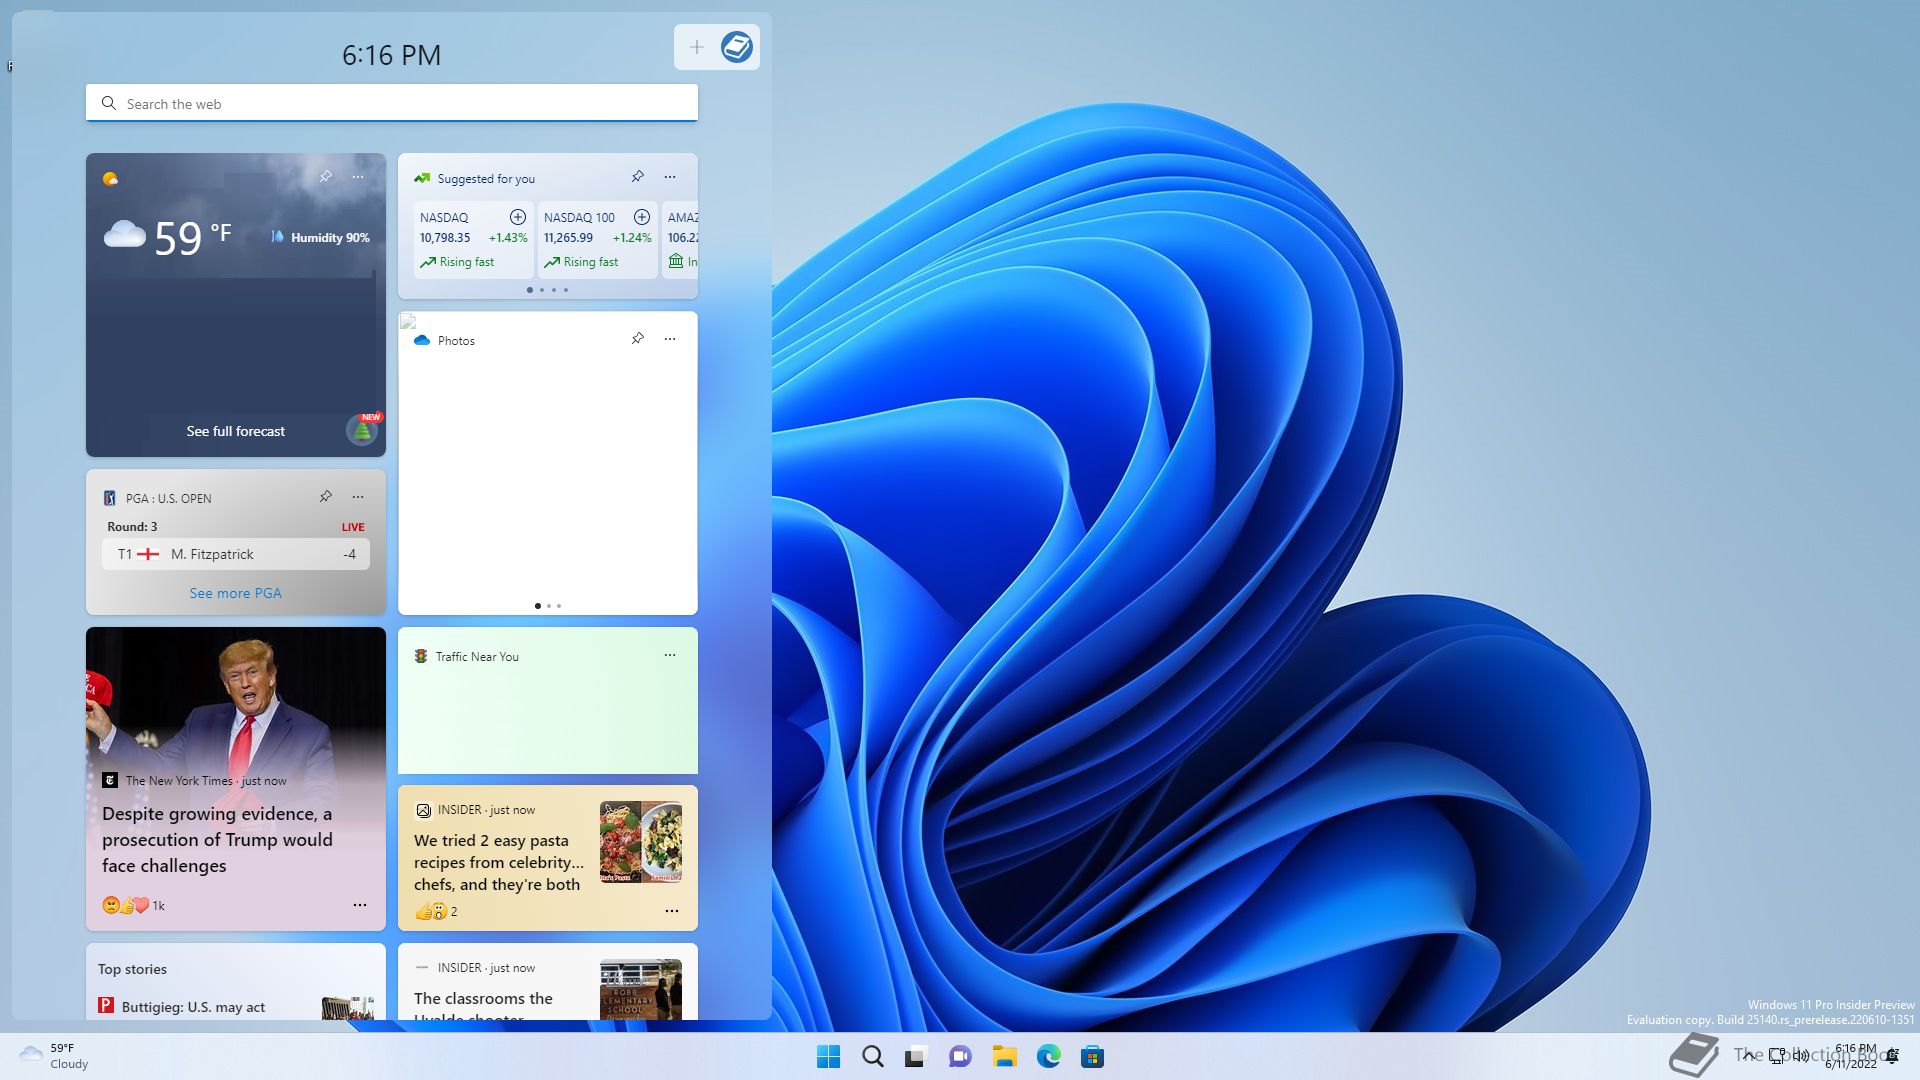Click reactions on pasta article
1920x1080 pixels.
436,911
